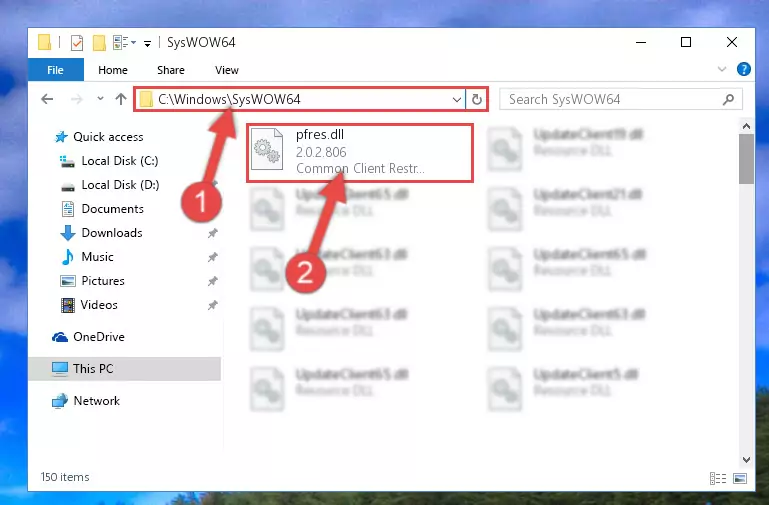Screen dimensions: 769x505
Task: Open Help with the question mark icon
Action: pos(743,69)
